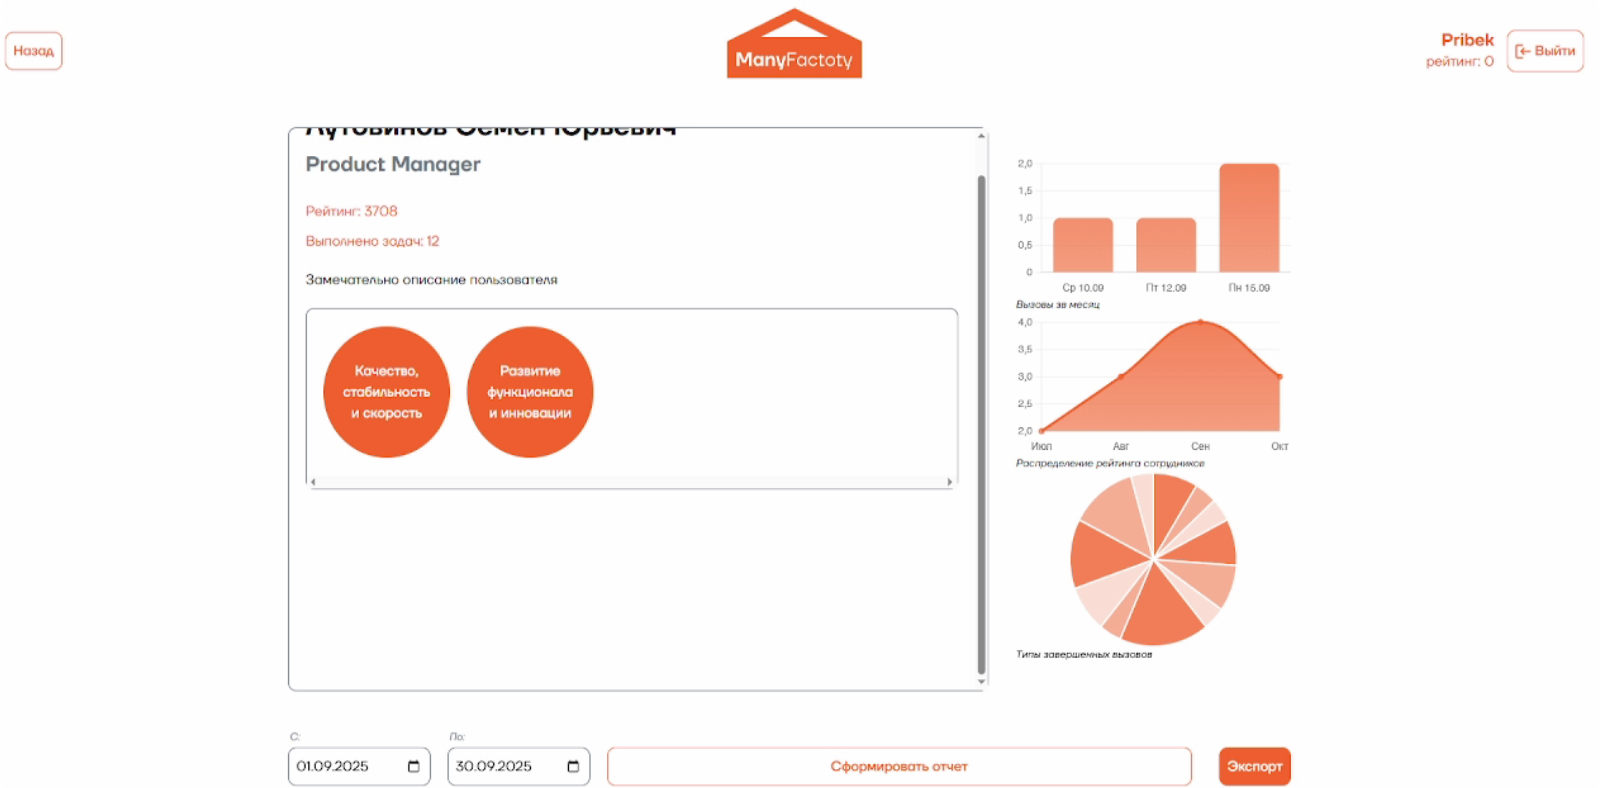Click the Назад button
Image resolution: width=1600 pixels, height=788 pixels.
(34, 51)
